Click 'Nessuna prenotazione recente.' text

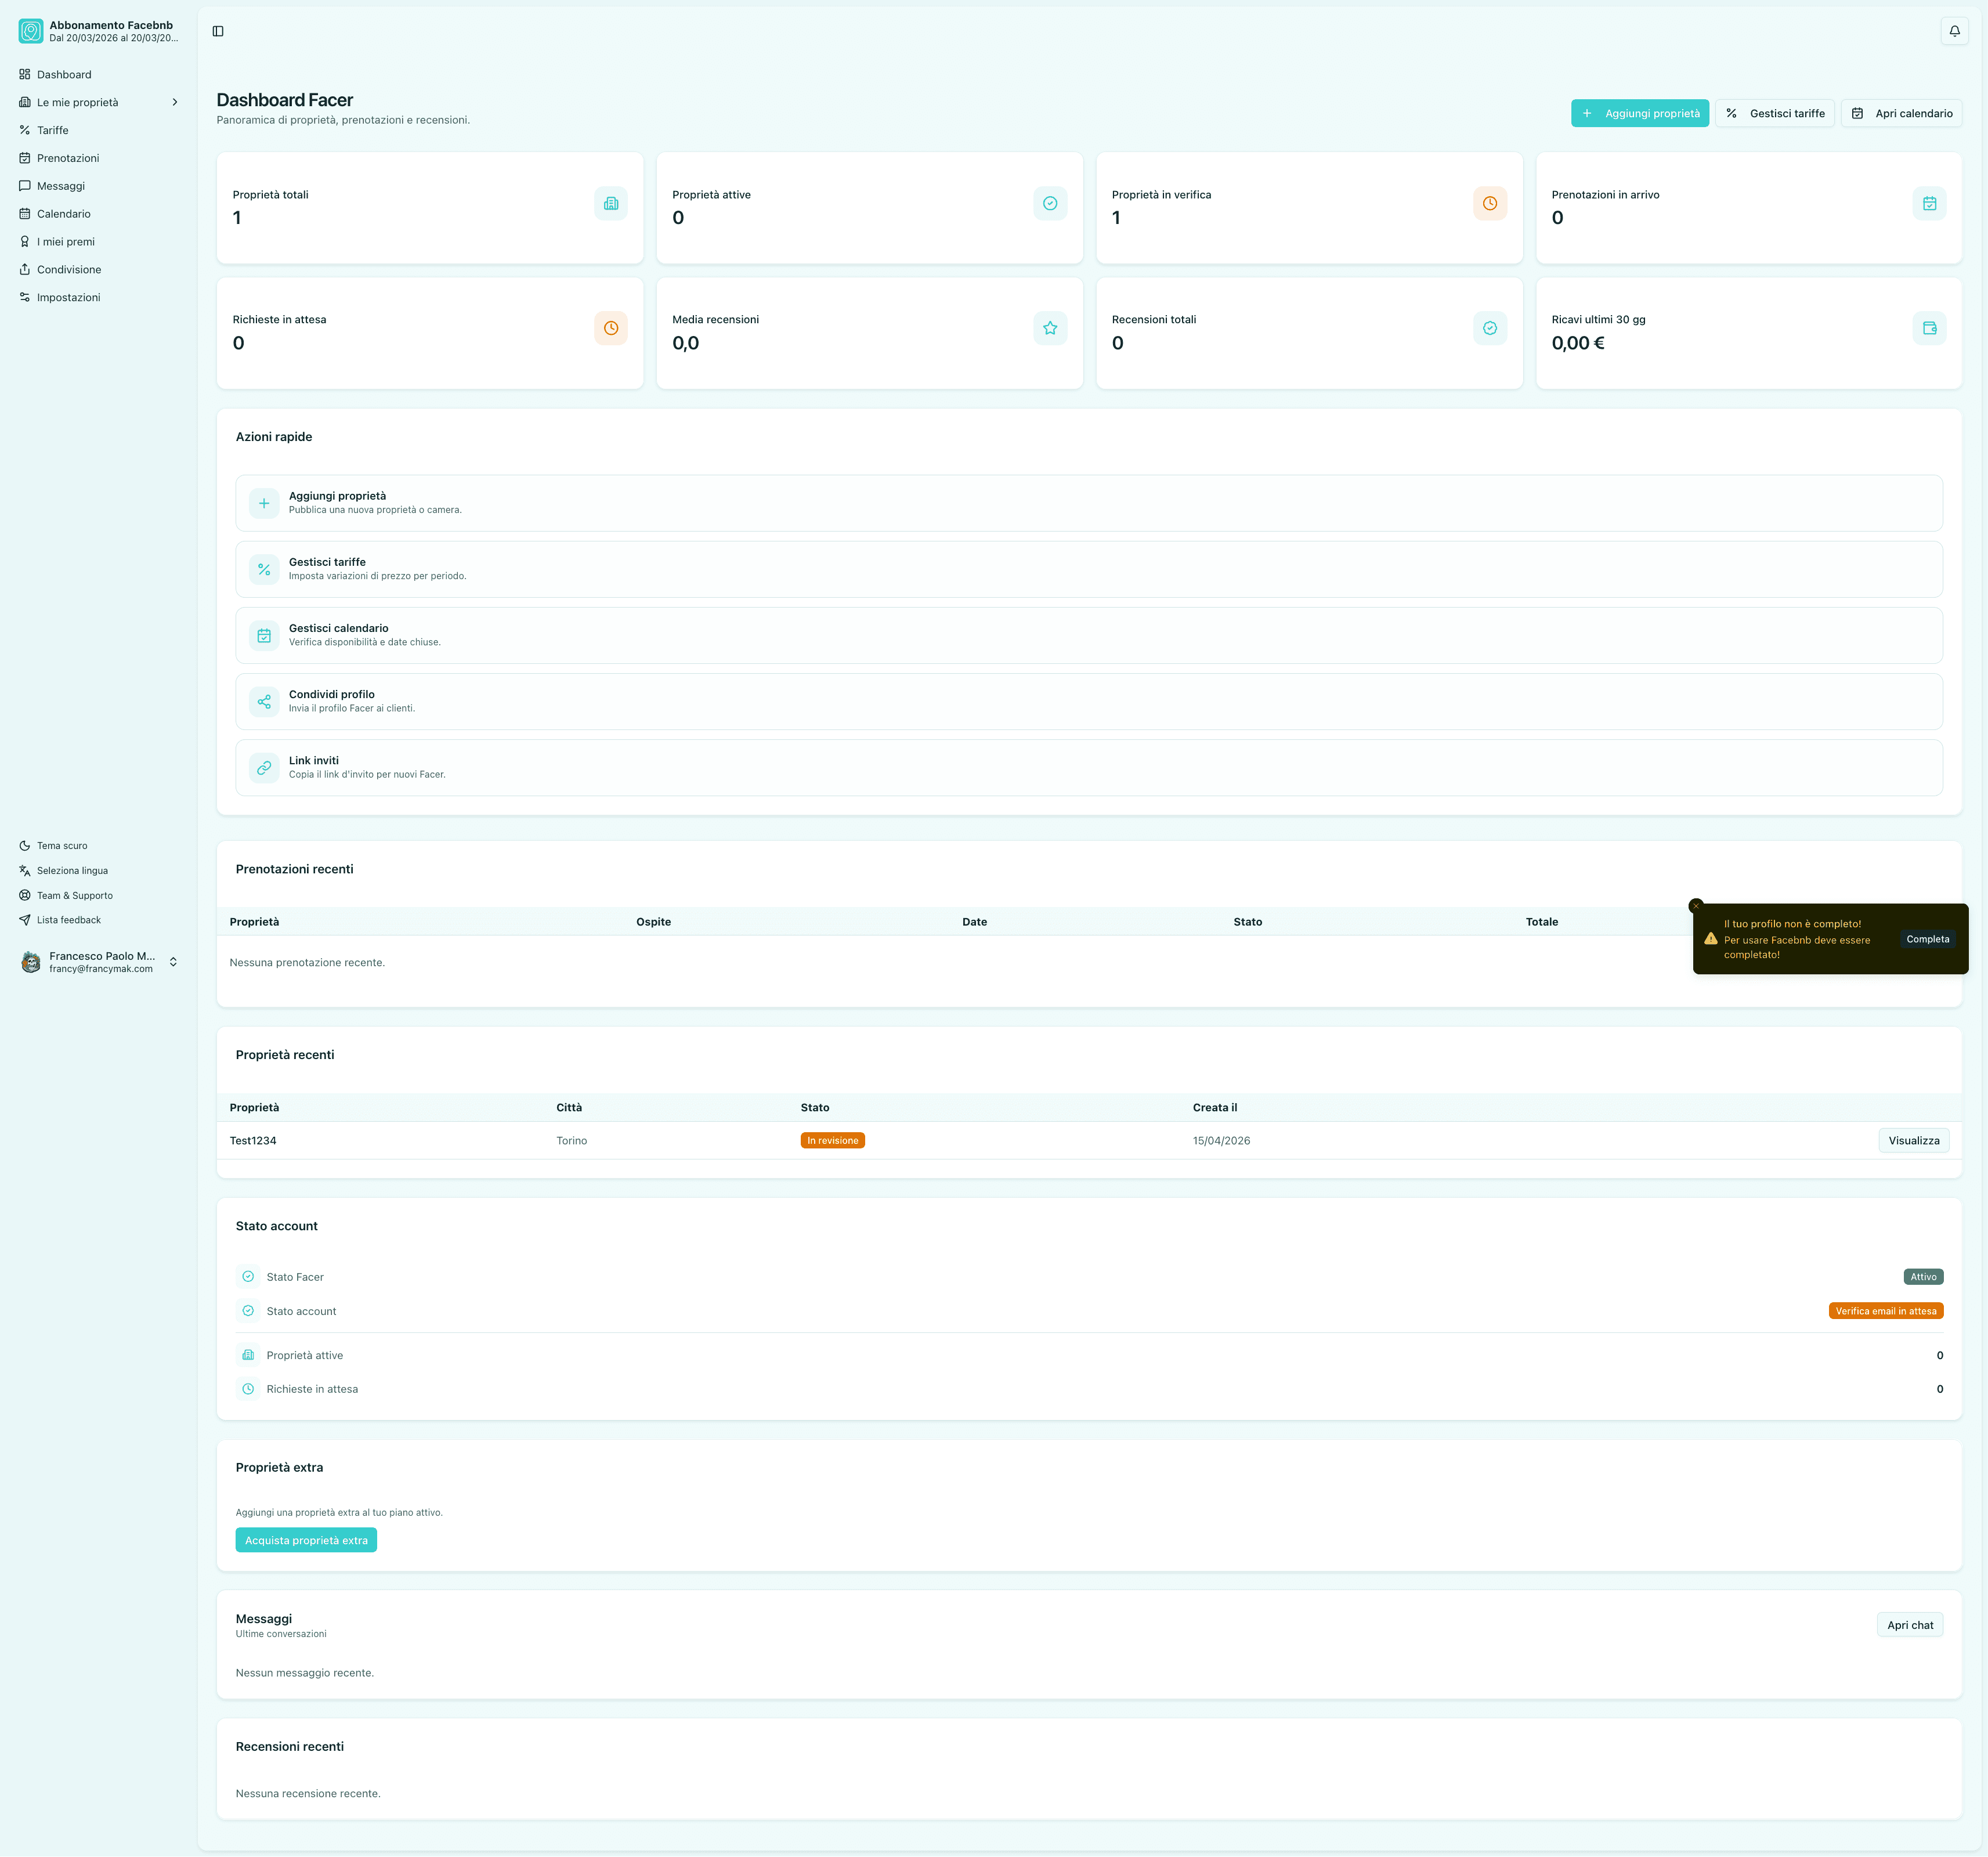point(307,963)
